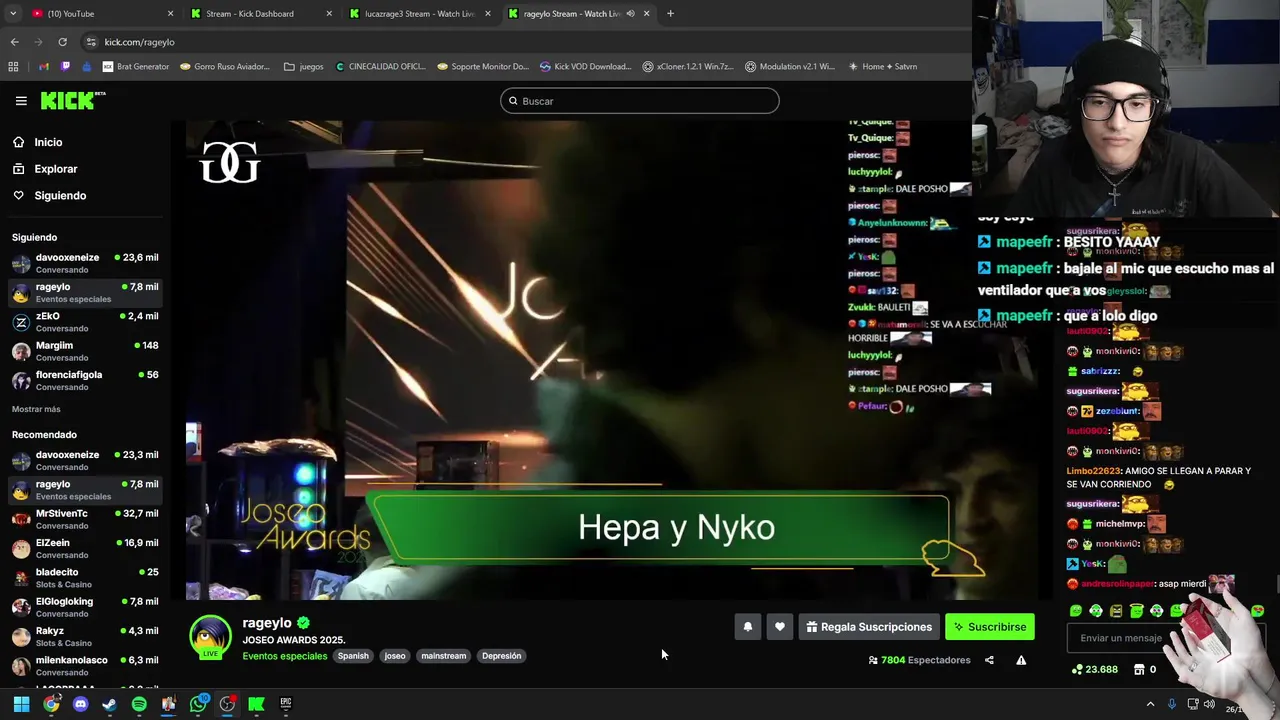This screenshot has width=1280, height=720.
Task: Open Epic Games Launcher from the taskbar
Action: coord(286,704)
